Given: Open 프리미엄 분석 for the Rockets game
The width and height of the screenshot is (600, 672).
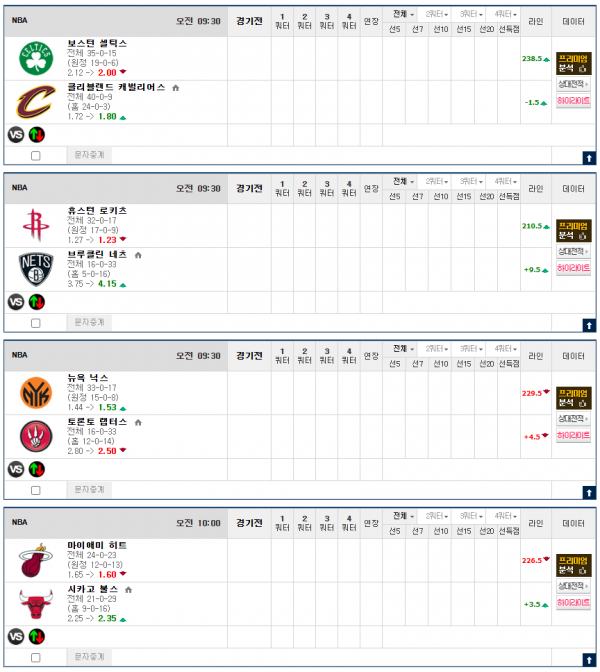Looking at the screenshot, I should (573, 231).
